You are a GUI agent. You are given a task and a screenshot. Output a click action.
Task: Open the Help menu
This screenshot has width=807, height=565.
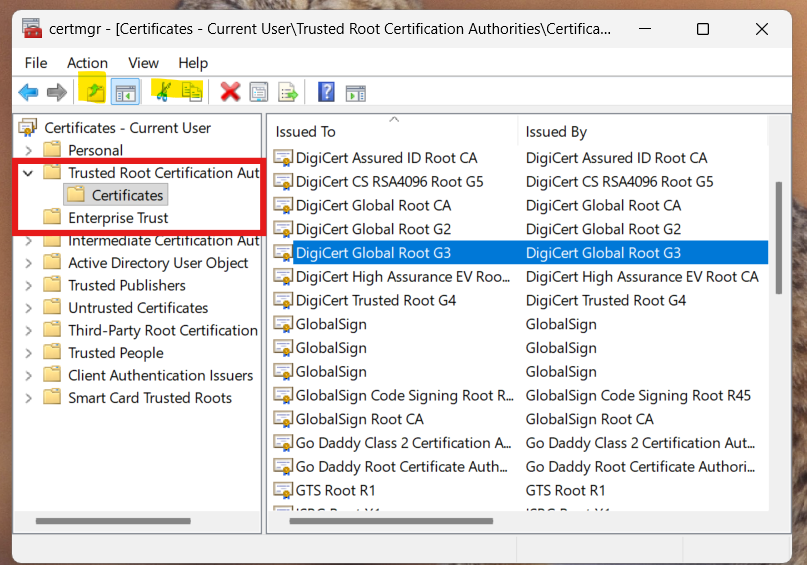[193, 63]
